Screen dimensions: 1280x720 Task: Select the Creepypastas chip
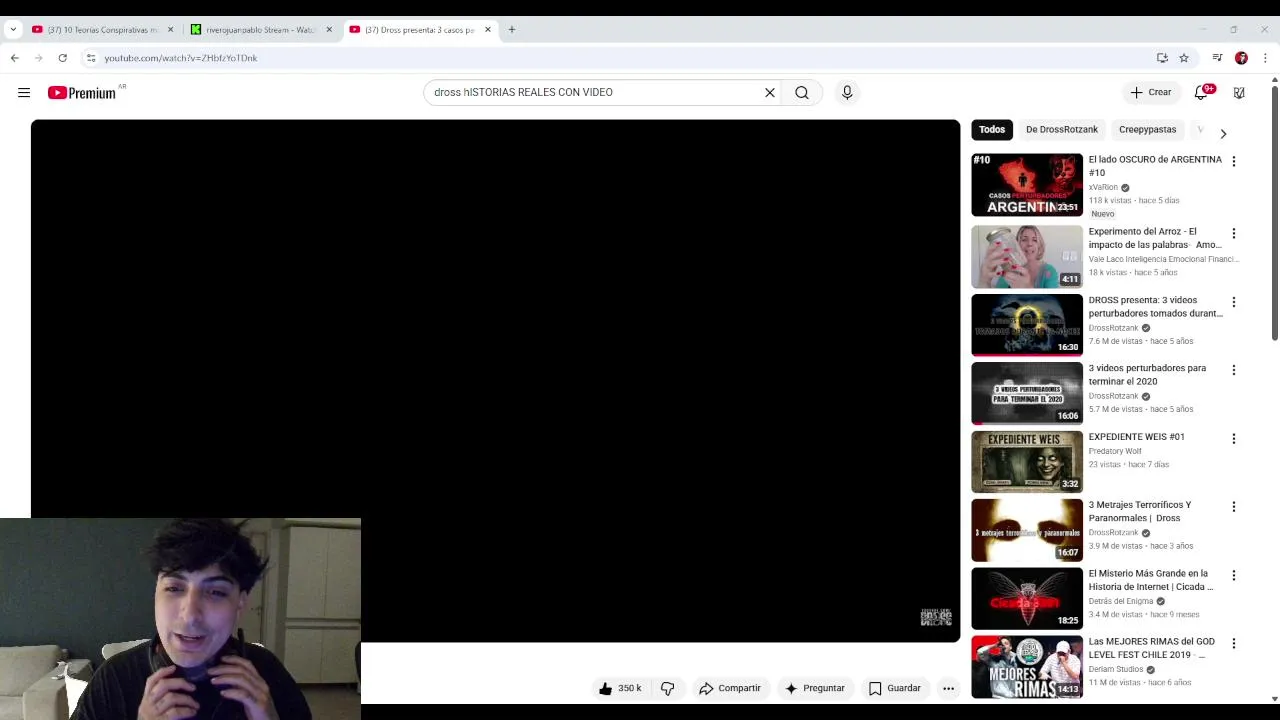point(1147,130)
